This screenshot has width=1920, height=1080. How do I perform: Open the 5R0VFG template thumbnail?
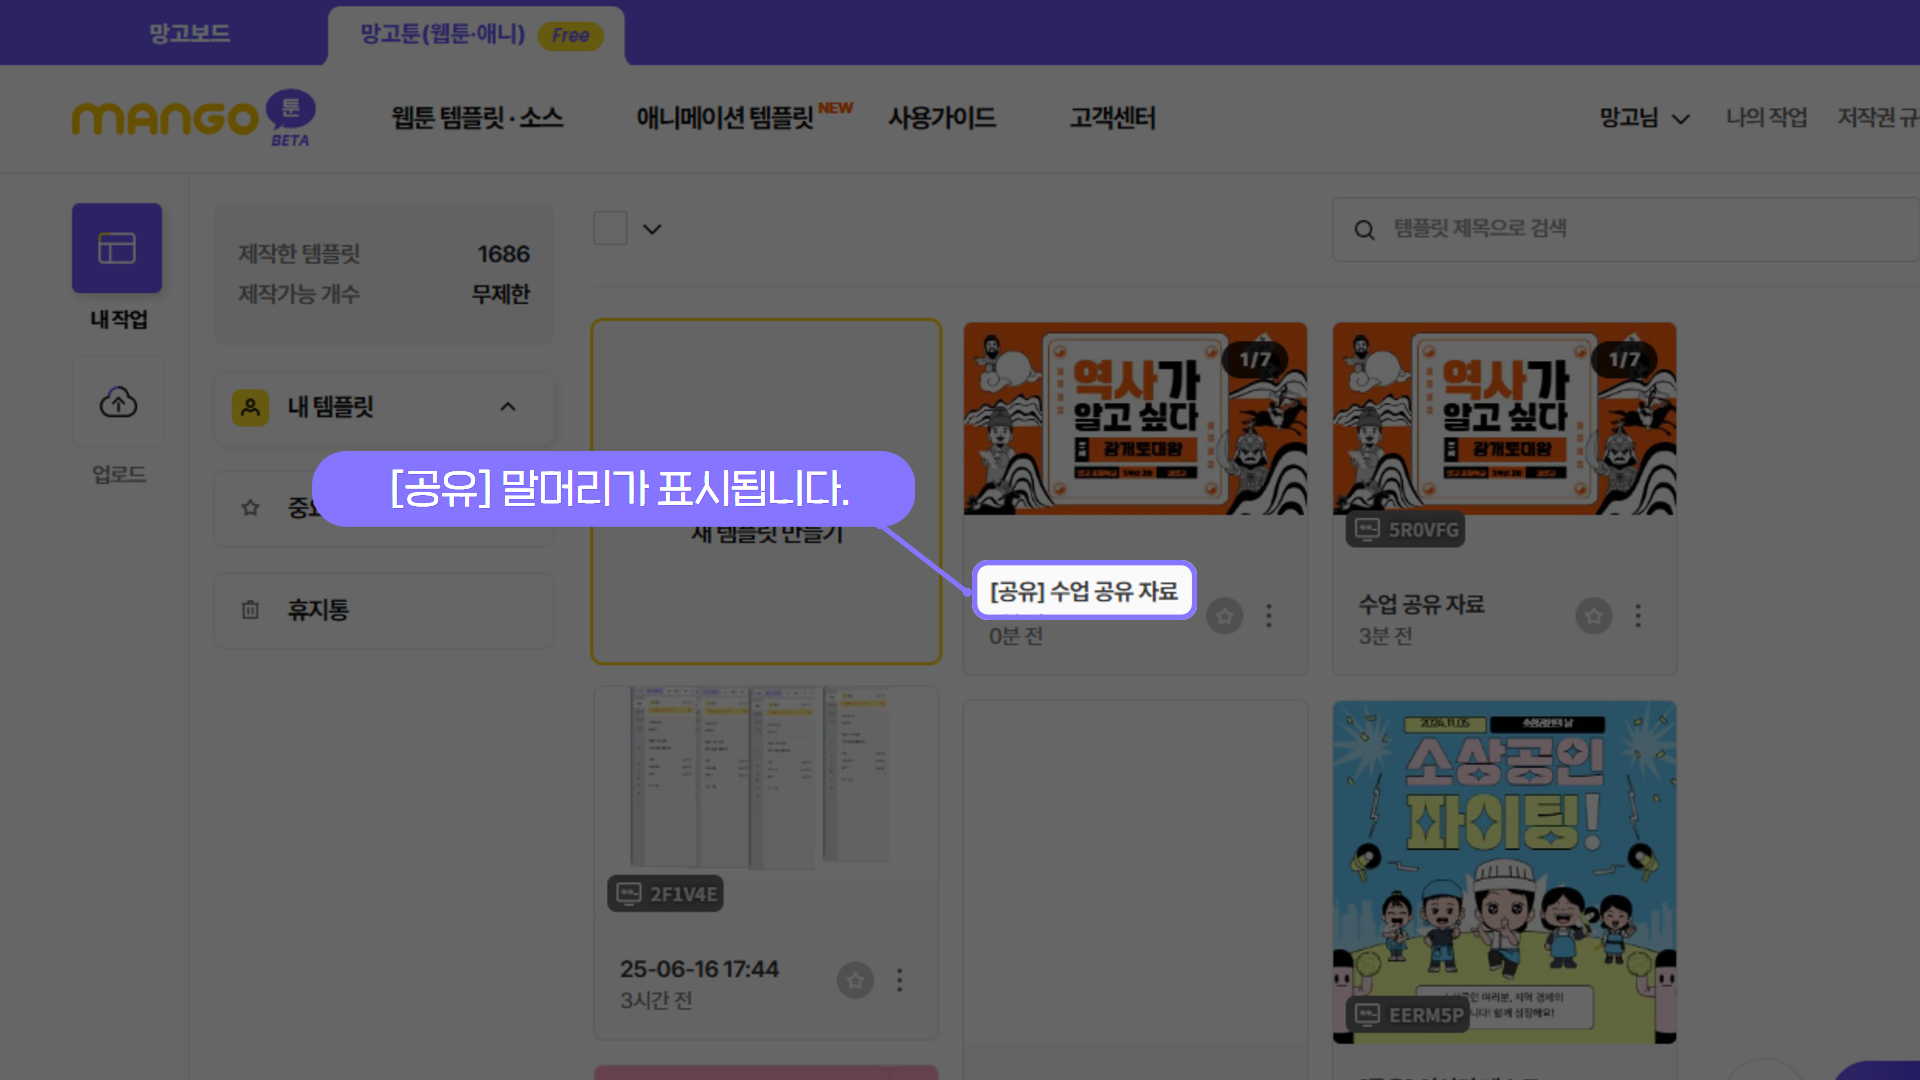pos(1504,418)
